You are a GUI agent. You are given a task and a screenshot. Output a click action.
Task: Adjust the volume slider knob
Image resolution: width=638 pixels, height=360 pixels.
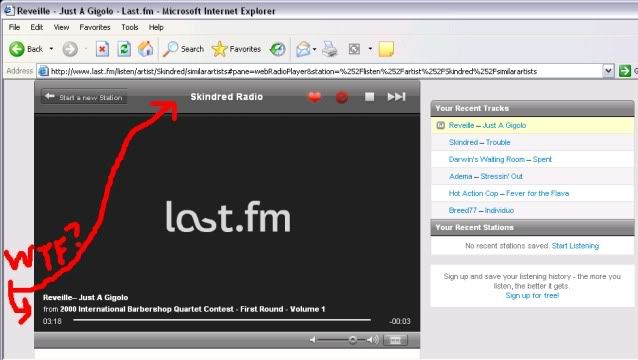pos(353,340)
